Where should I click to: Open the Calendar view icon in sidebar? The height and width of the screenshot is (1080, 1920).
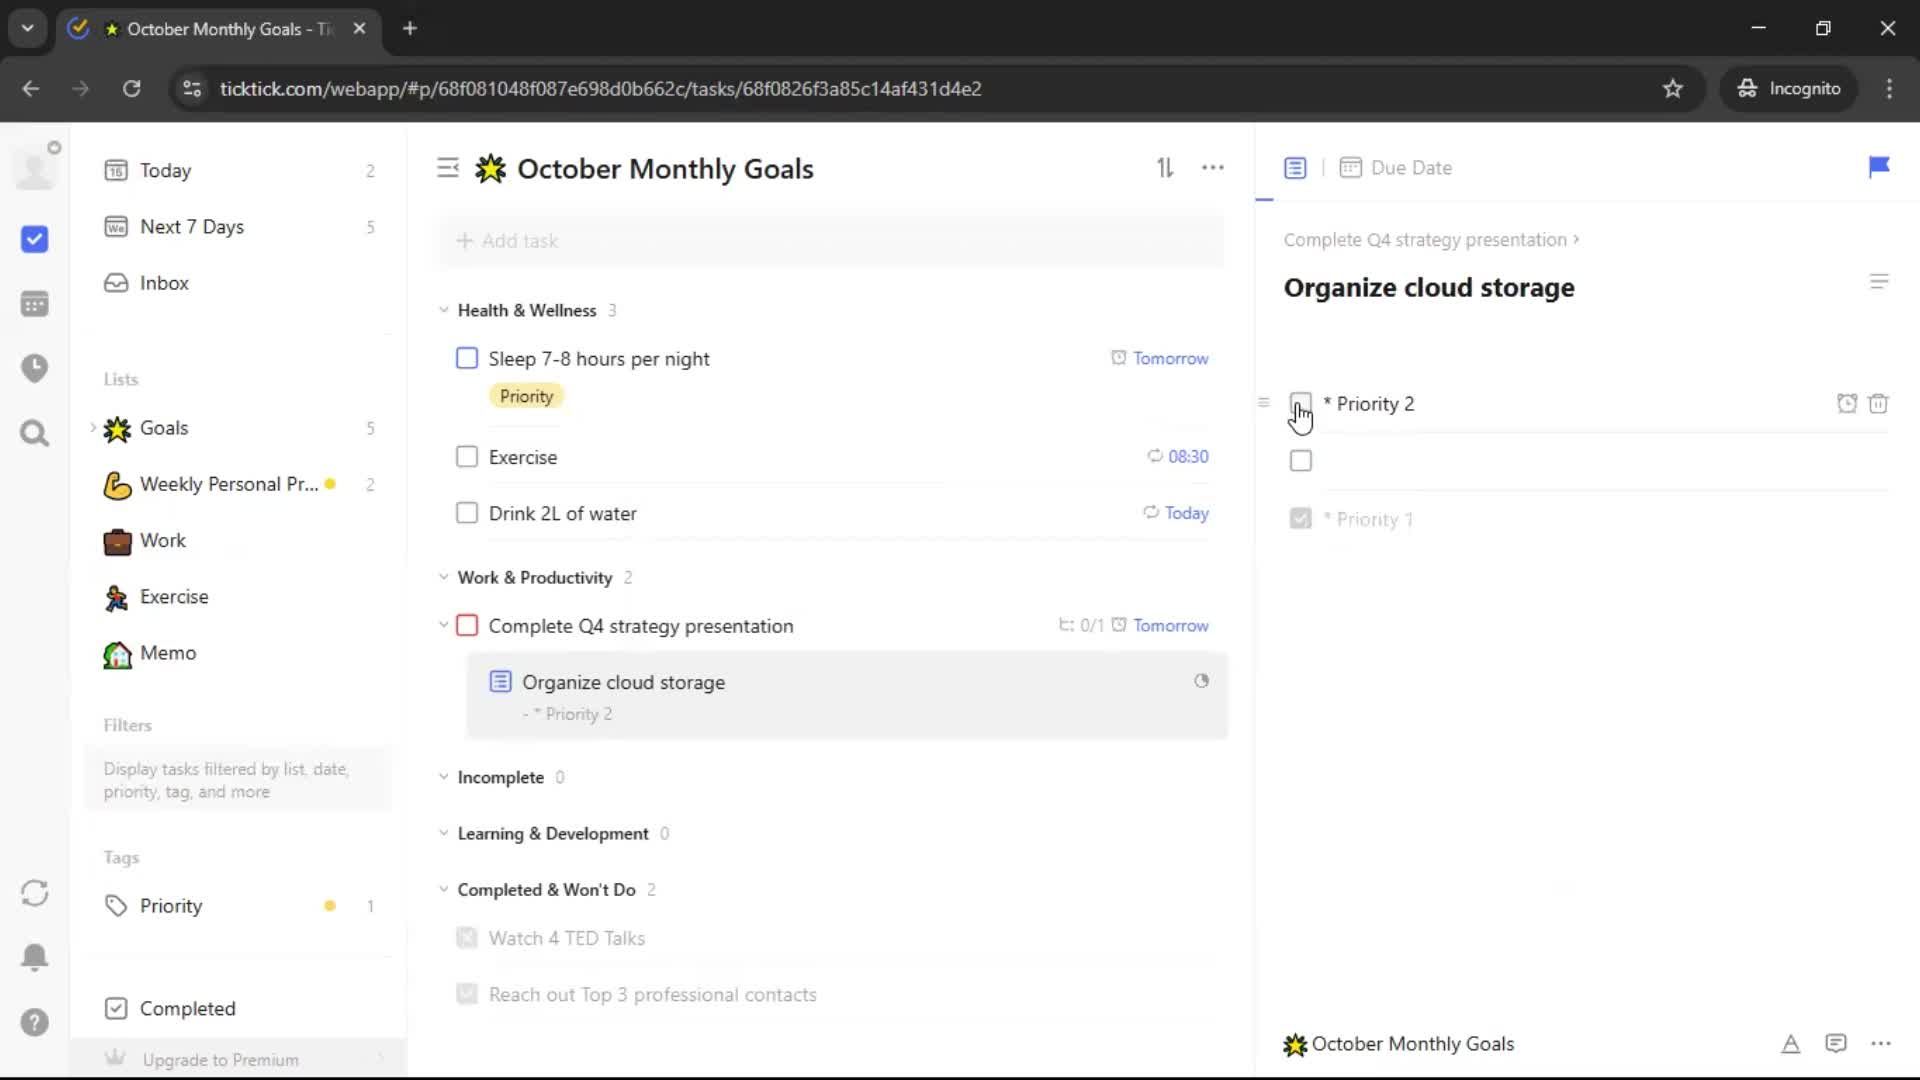click(35, 304)
